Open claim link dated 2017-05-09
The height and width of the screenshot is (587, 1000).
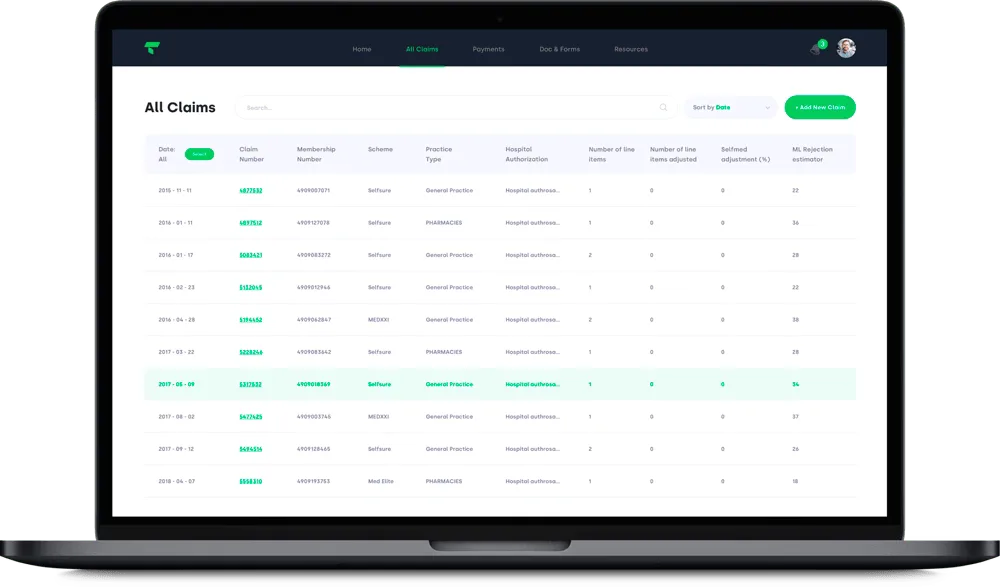click(251, 384)
